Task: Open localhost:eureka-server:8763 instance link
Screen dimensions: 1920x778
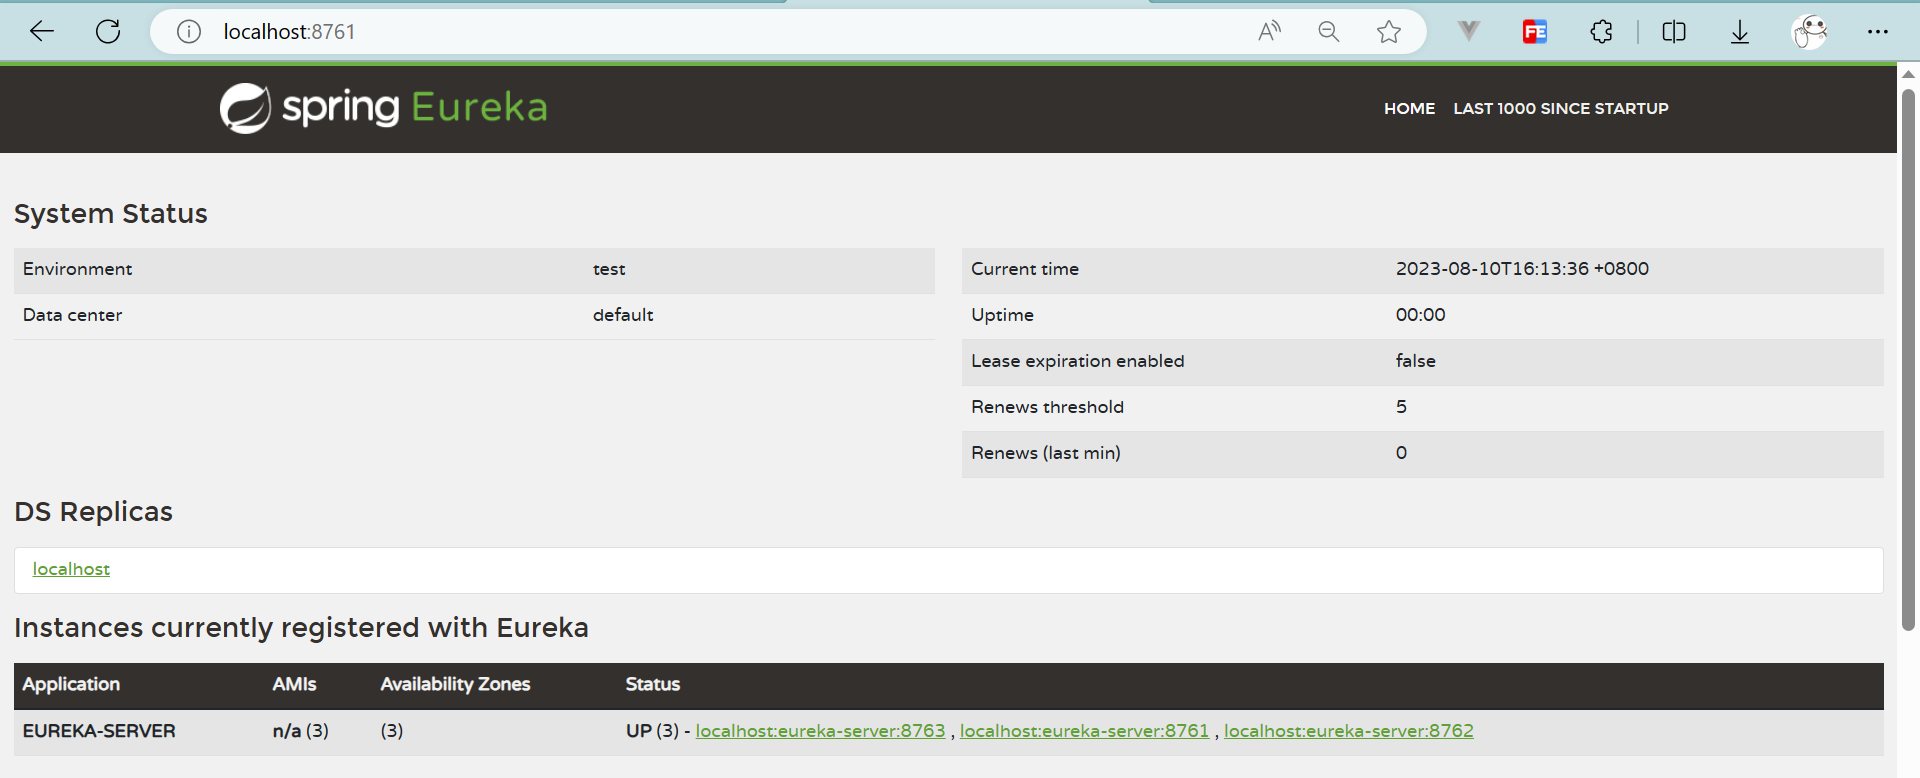Action: point(820,731)
